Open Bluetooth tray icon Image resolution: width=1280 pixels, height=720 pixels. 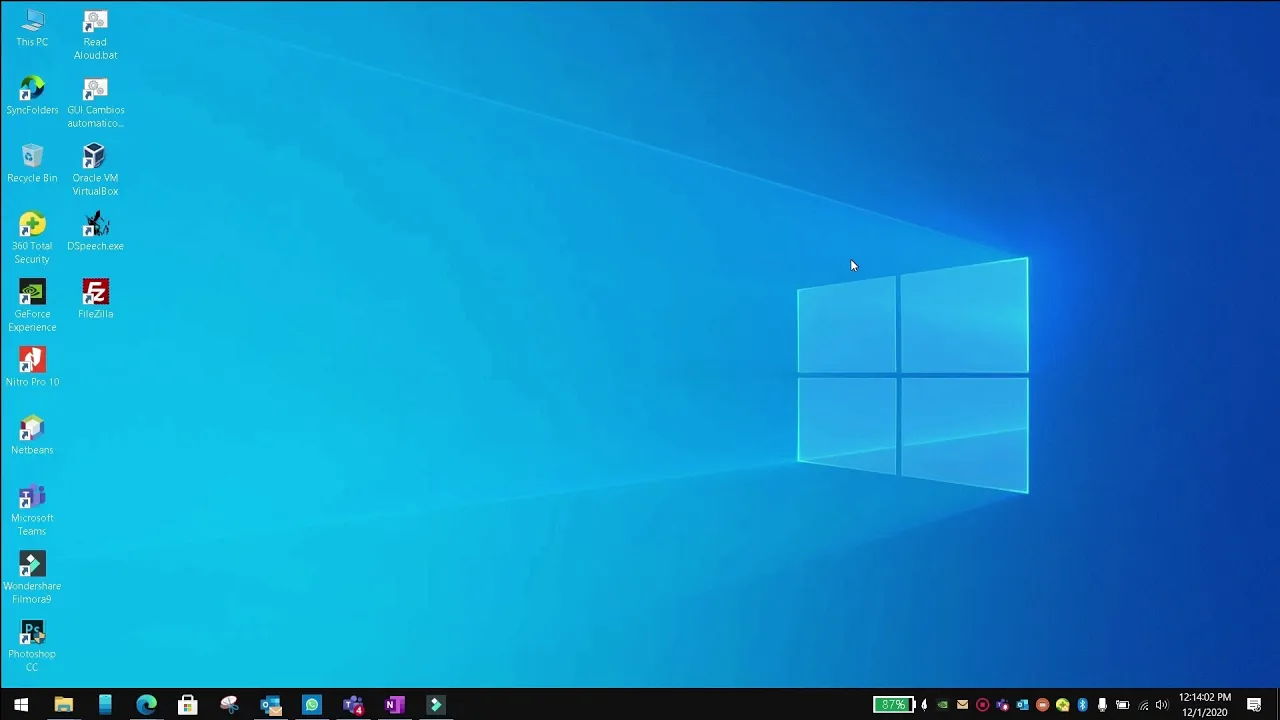click(1082, 705)
